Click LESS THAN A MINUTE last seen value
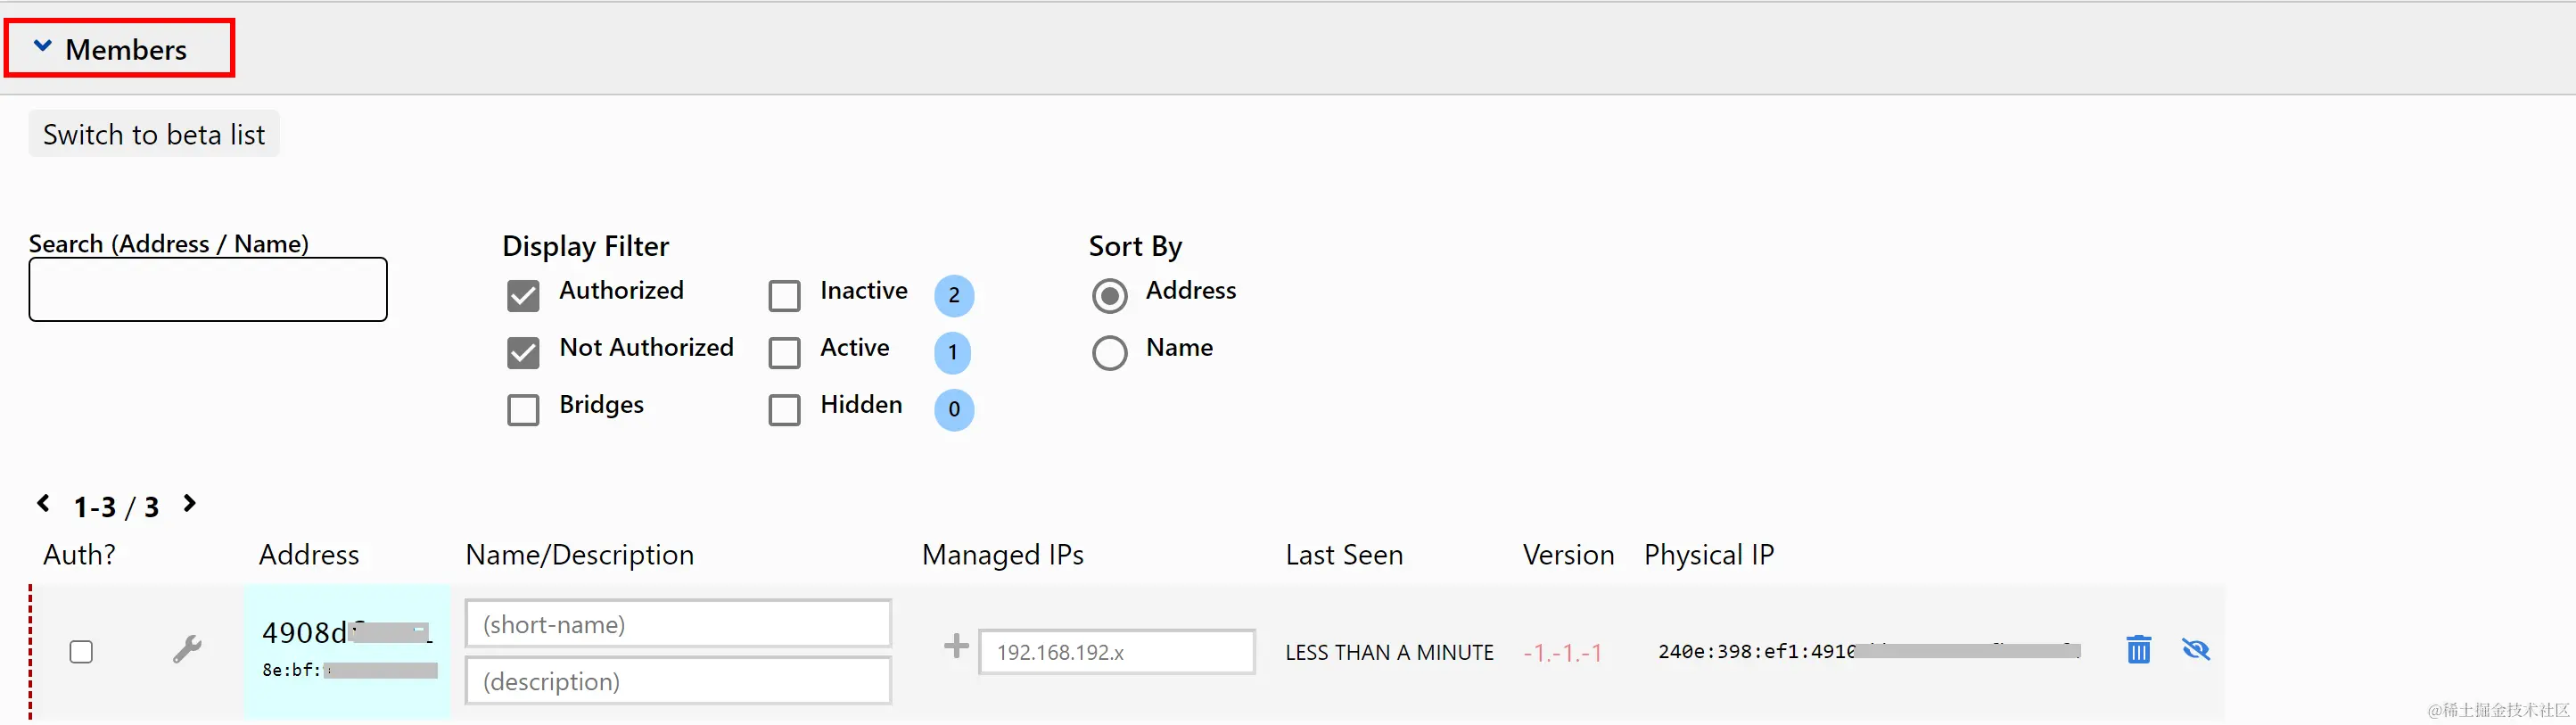Viewport: 2576px width, 725px height. (x=1389, y=652)
